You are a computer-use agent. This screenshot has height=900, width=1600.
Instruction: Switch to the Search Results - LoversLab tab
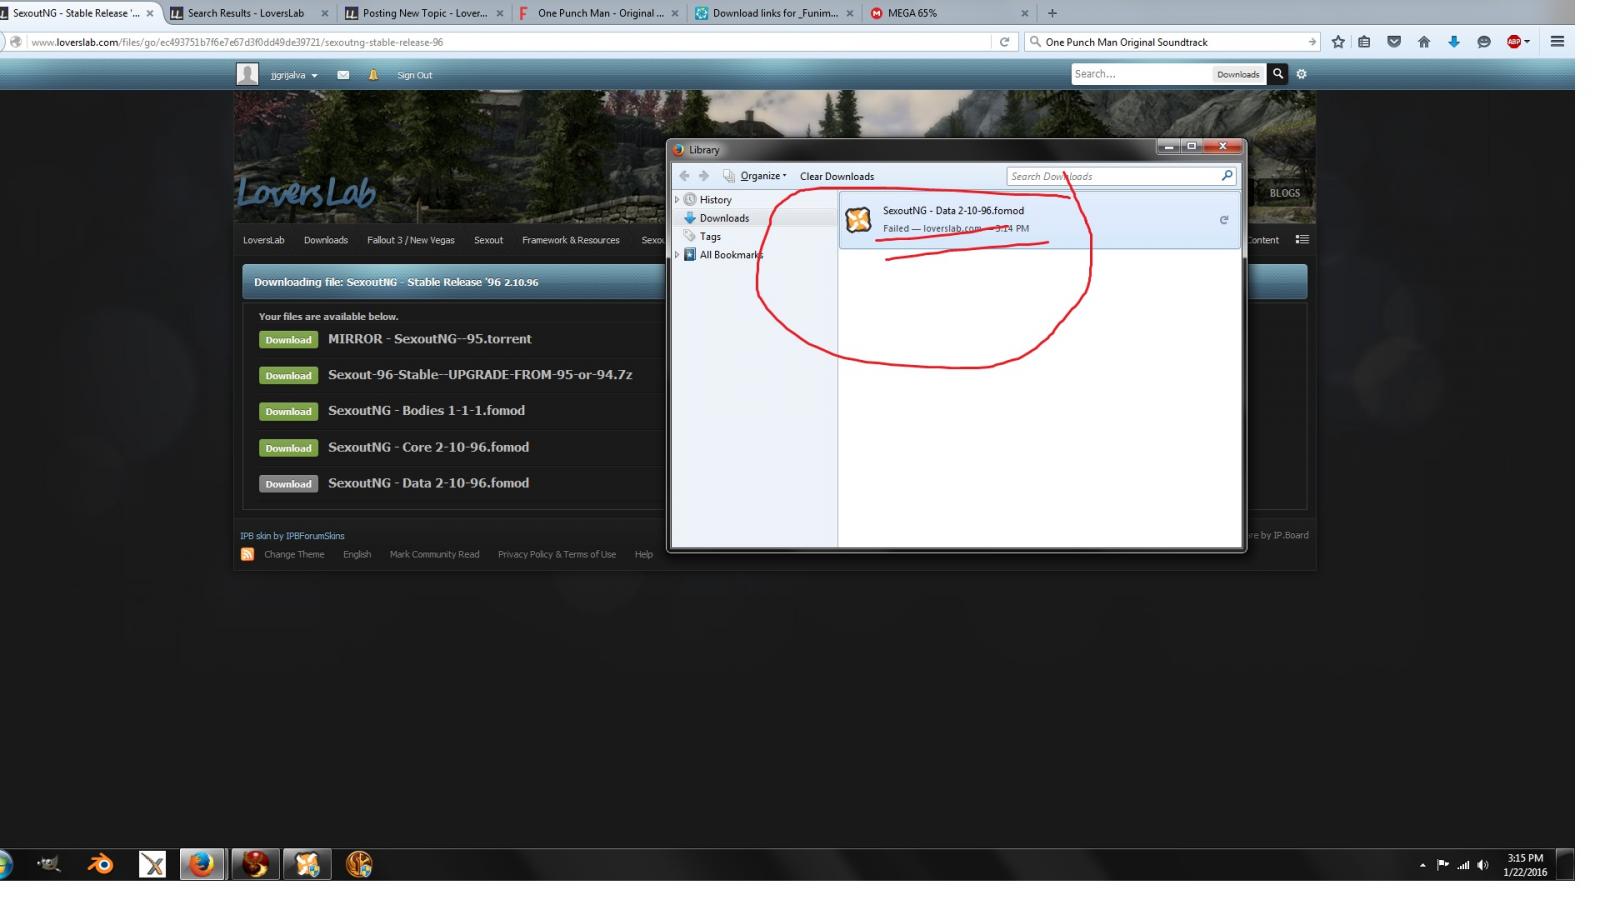246,13
